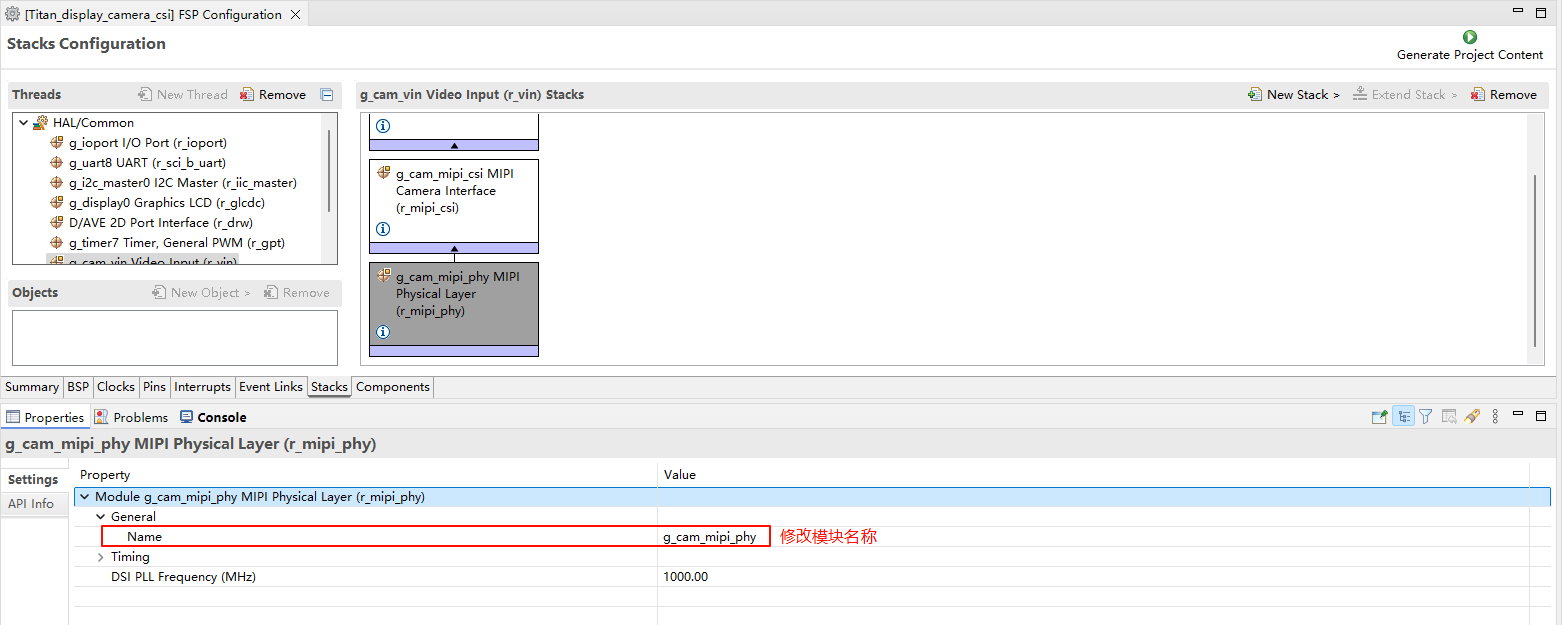Click the info icon on g_cam_mipi_phy block

click(x=382, y=332)
